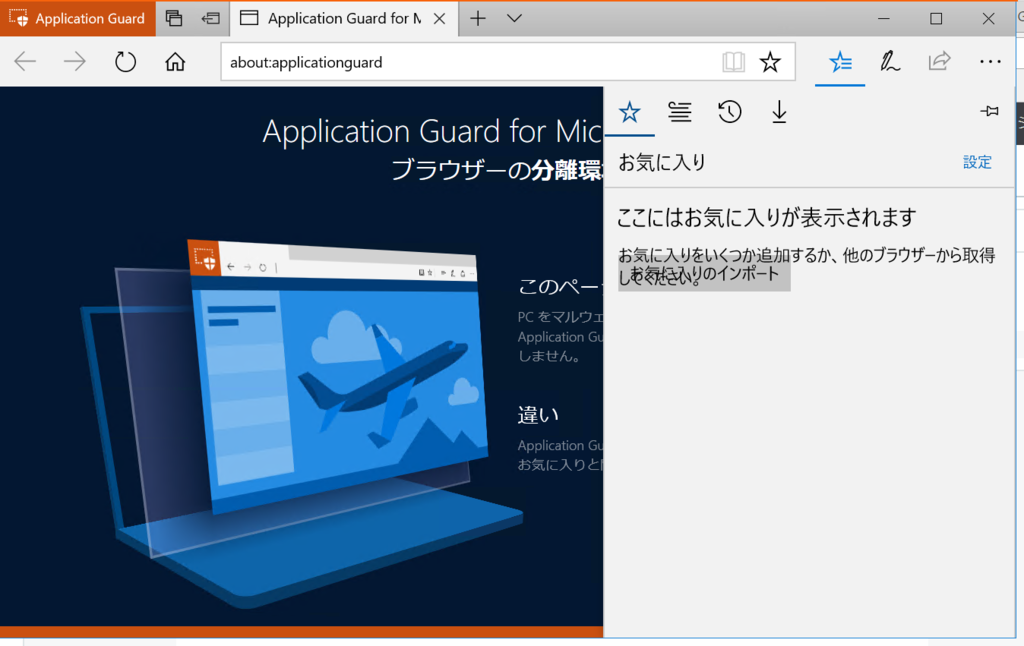Open the Settings and more menu
This screenshot has height=646, width=1024.
tap(990, 62)
